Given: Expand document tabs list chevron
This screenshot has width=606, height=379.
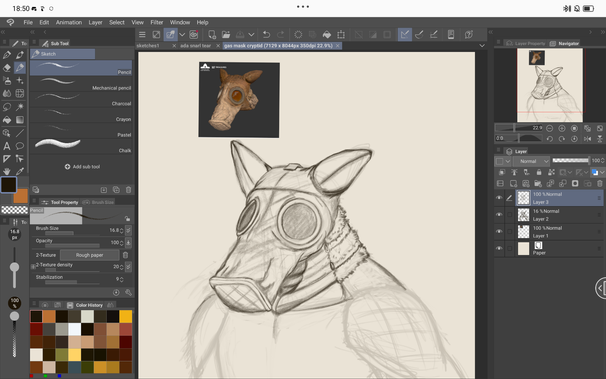Looking at the screenshot, I should 482,46.
